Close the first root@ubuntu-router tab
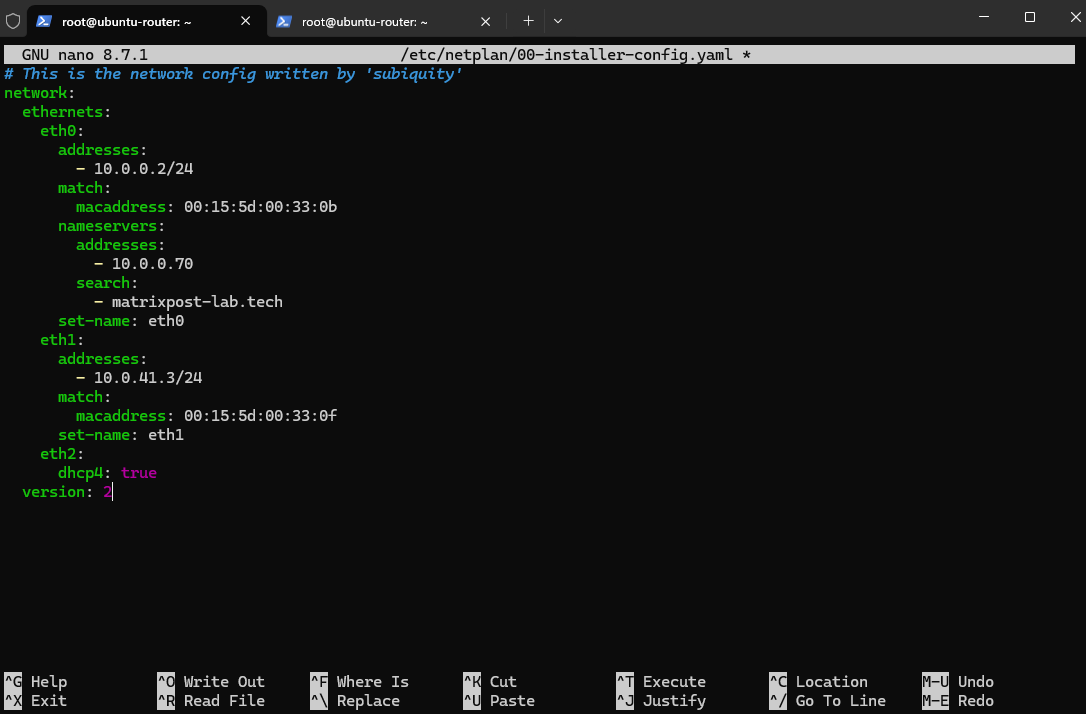The height and width of the screenshot is (714, 1086). 245,21
